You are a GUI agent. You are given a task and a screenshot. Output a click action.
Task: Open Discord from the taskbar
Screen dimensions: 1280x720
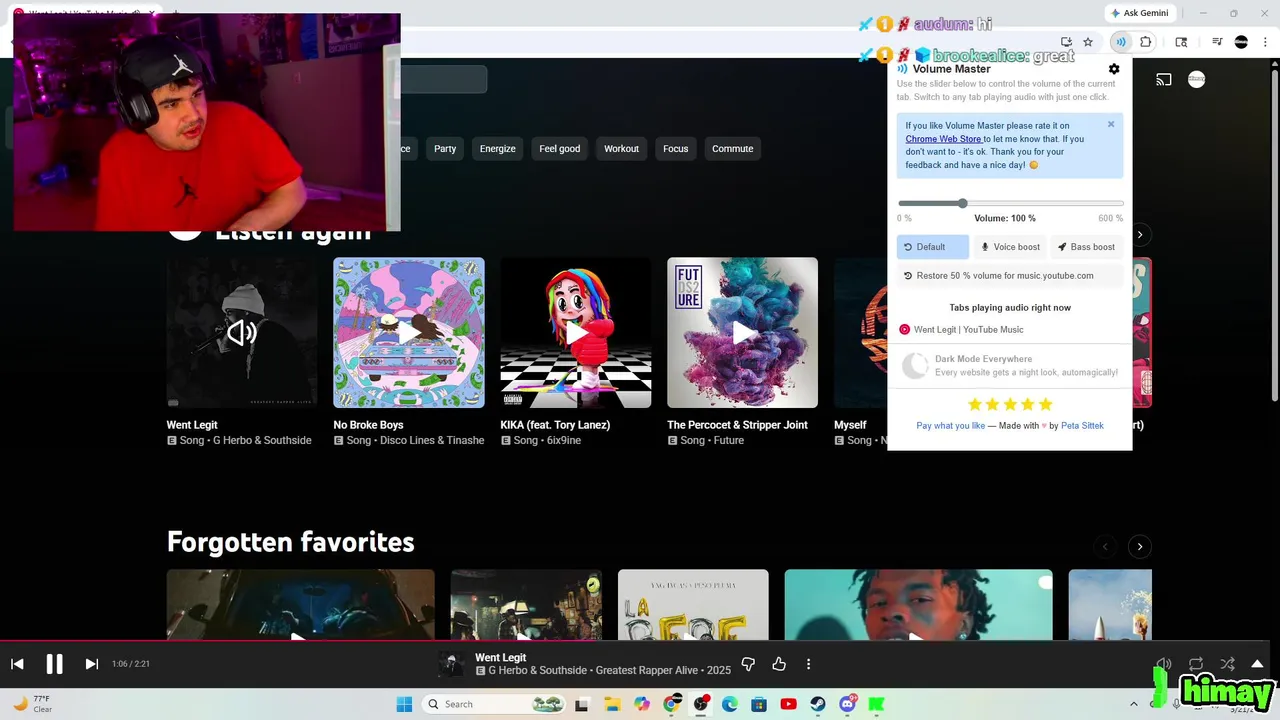pyautogui.click(x=848, y=704)
